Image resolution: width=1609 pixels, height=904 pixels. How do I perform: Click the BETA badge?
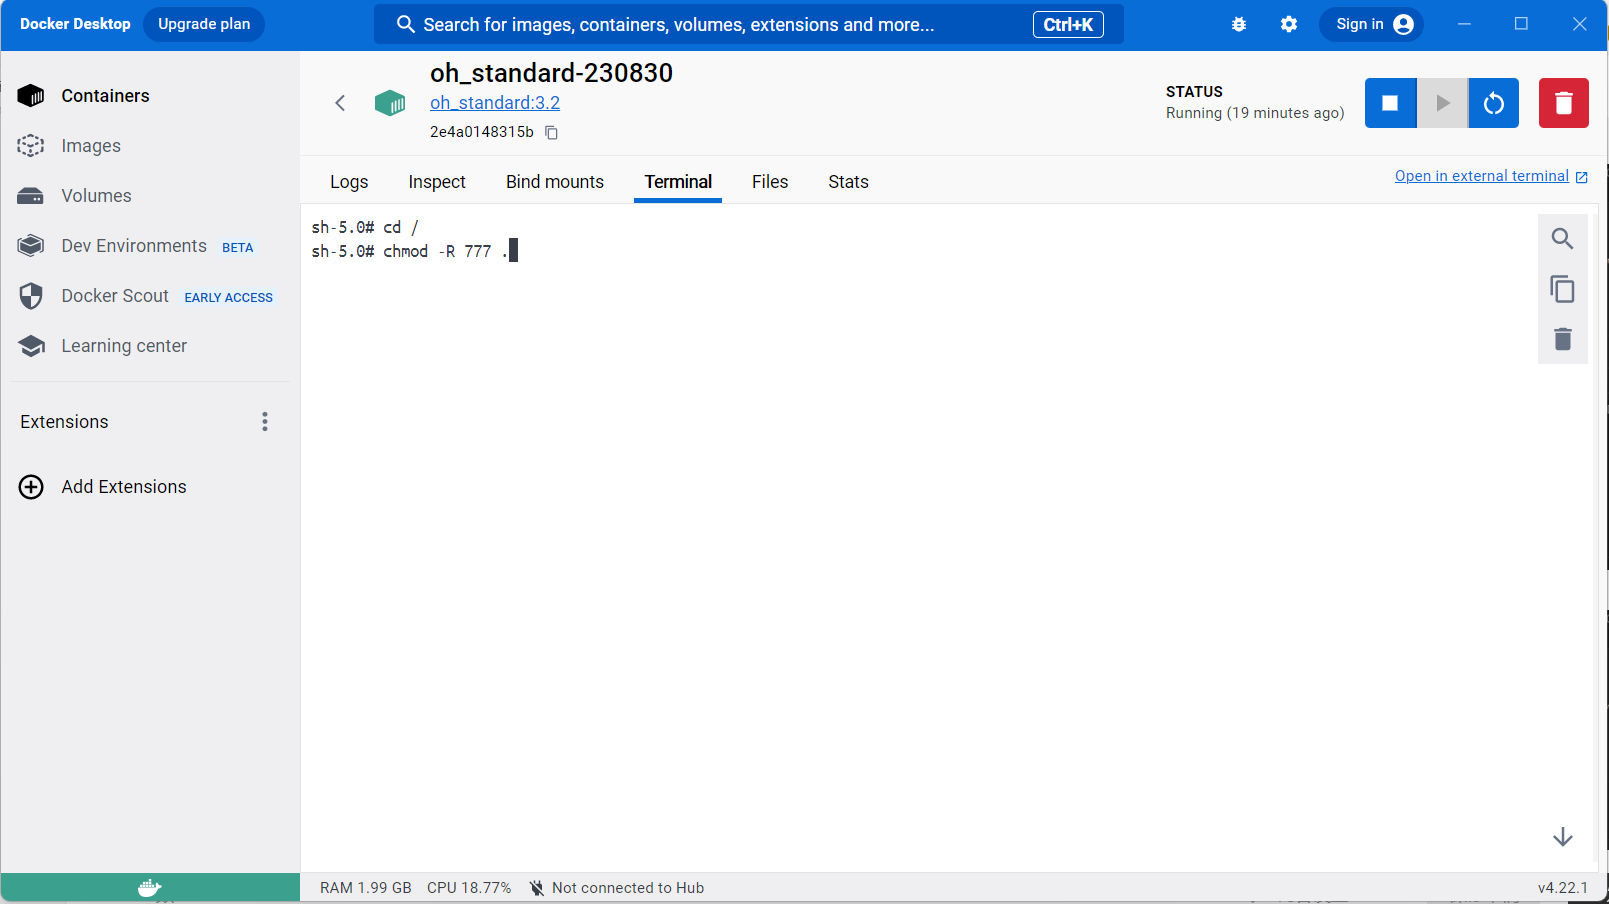click(237, 248)
